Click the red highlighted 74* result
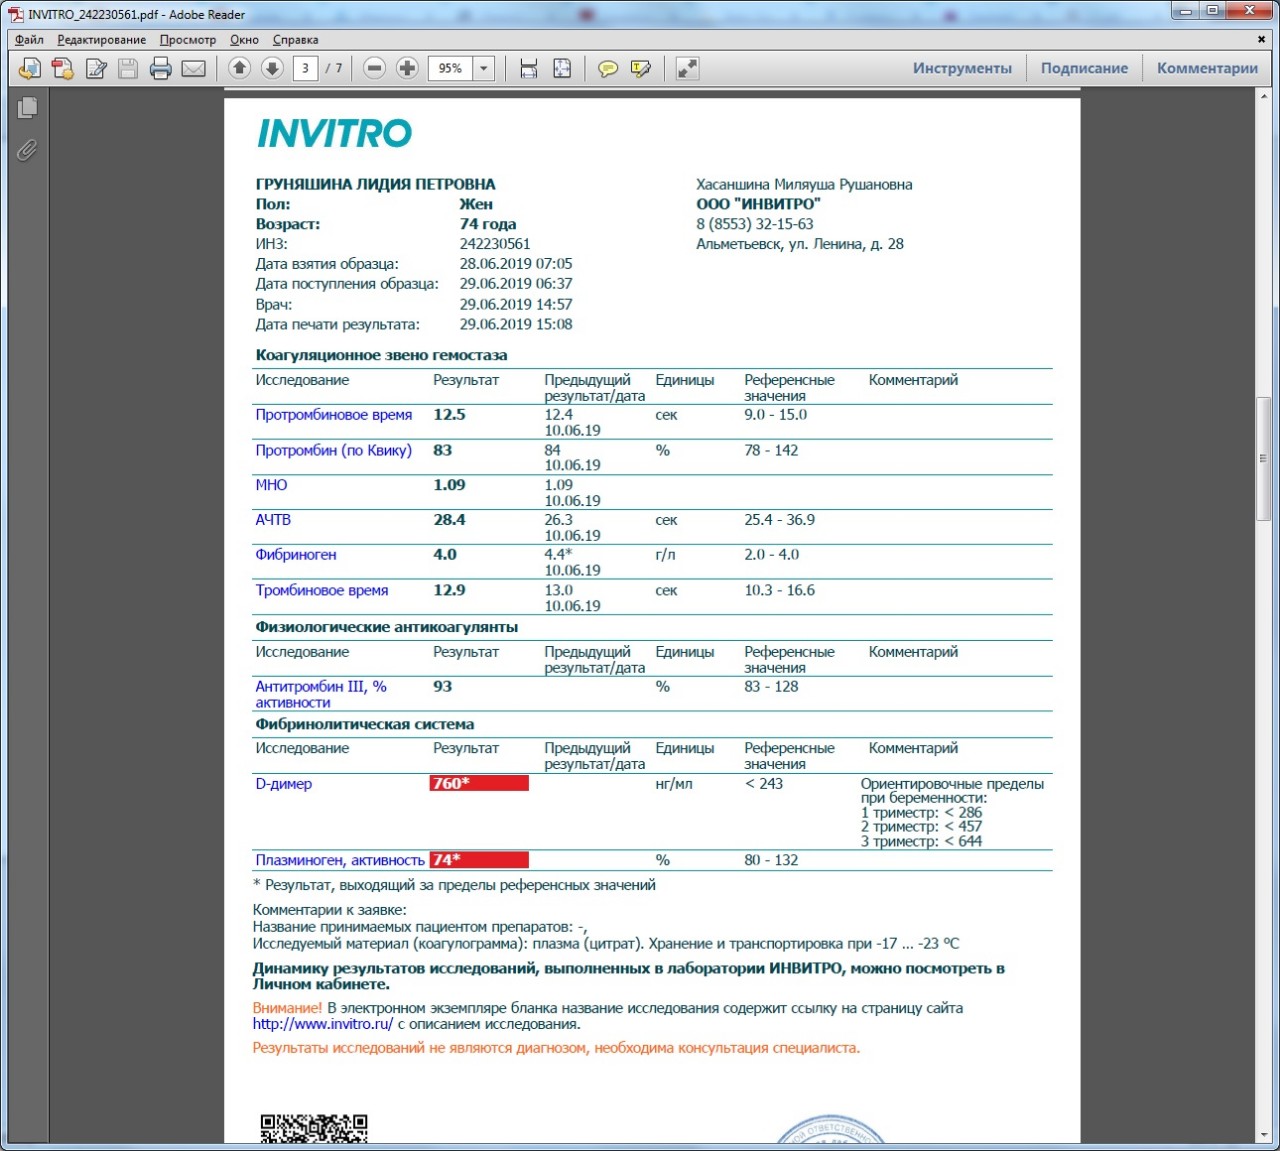 point(479,860)
